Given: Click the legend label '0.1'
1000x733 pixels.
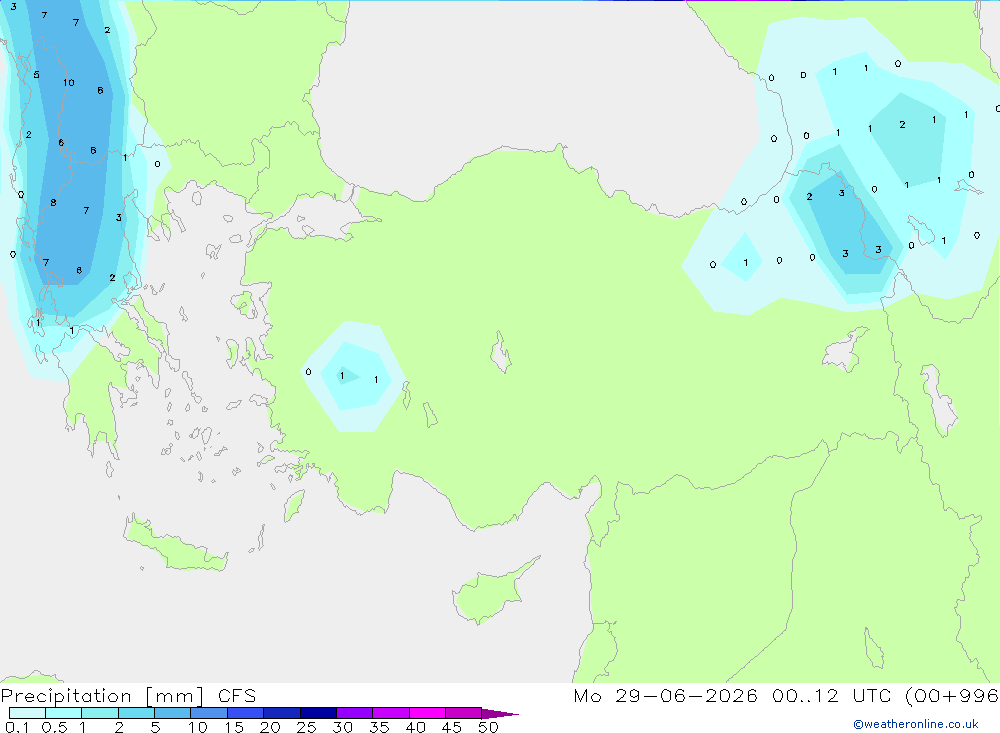Looking at the screenshot, I should click(x=17, y=727).
